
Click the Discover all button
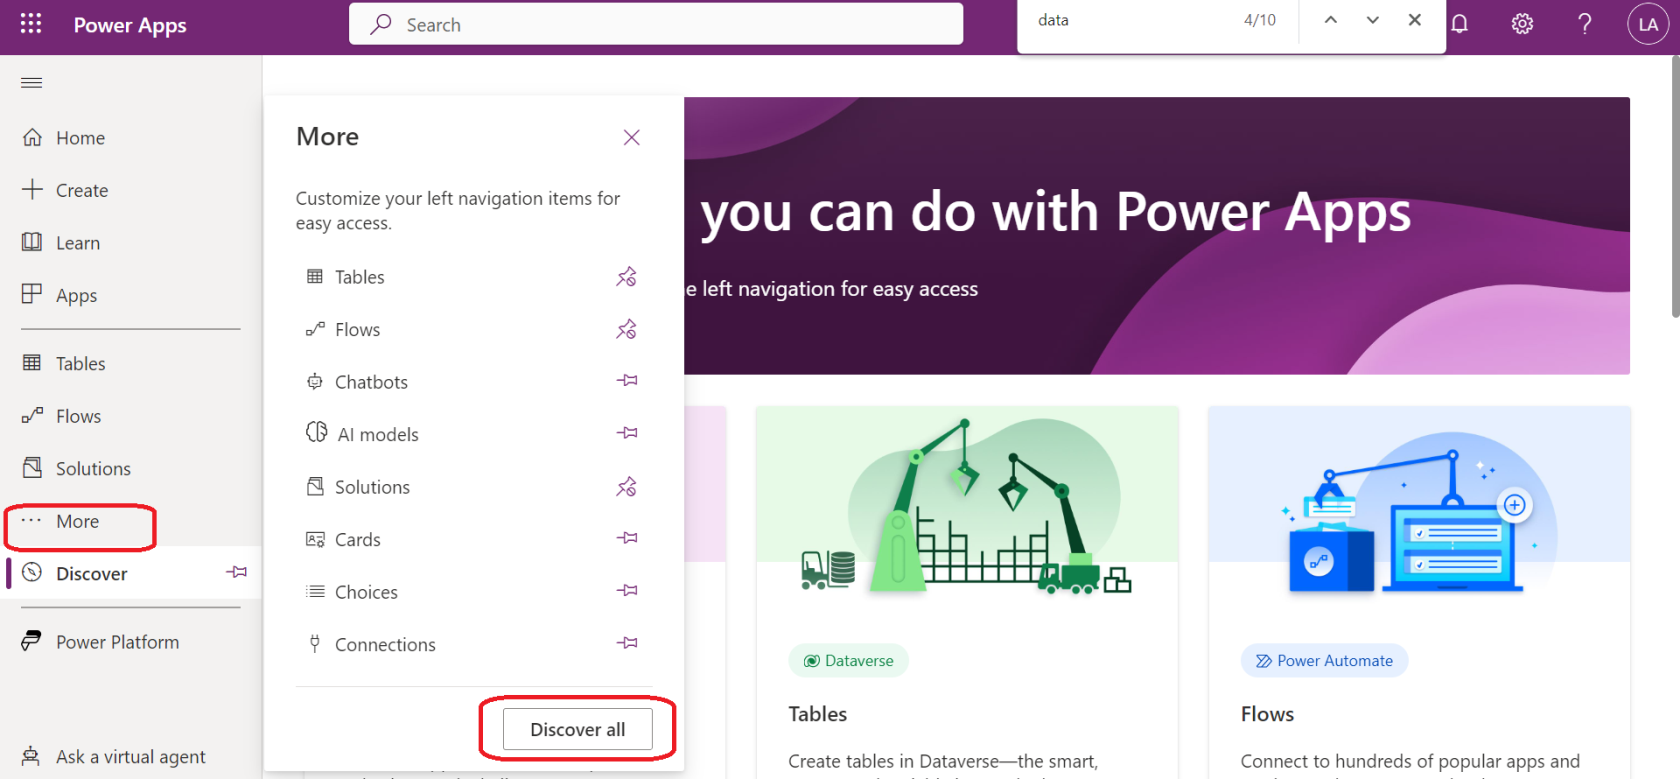578,729
